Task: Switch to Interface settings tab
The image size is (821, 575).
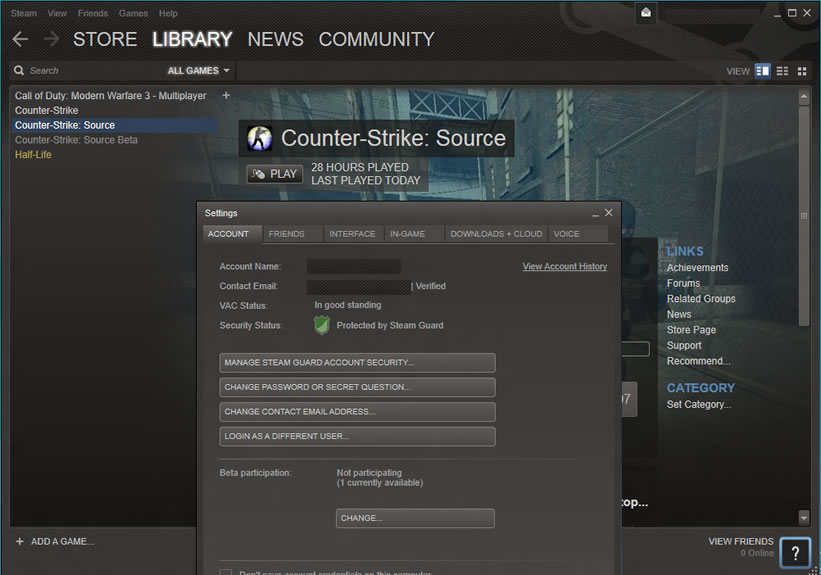Action: pos(354,234)
